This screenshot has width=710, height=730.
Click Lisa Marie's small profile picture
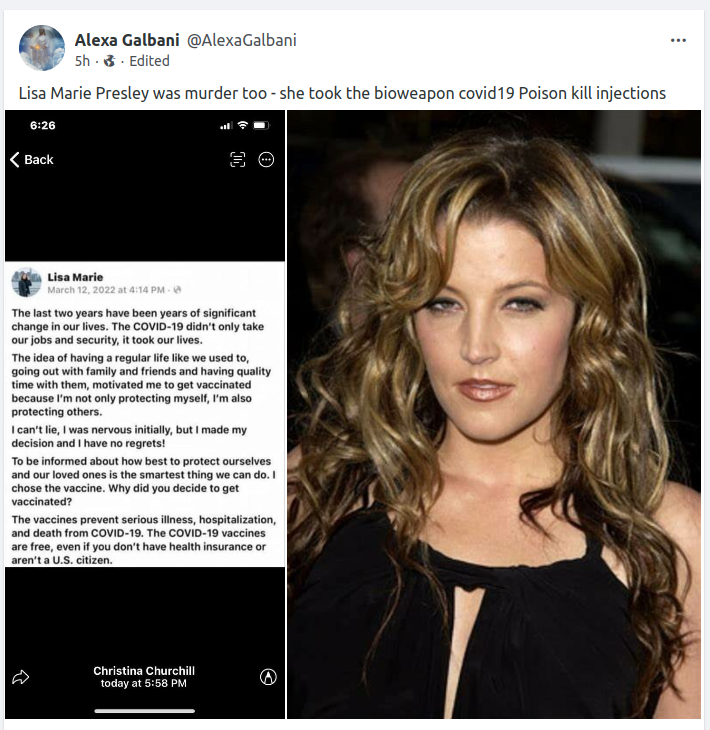pos(26,283)
